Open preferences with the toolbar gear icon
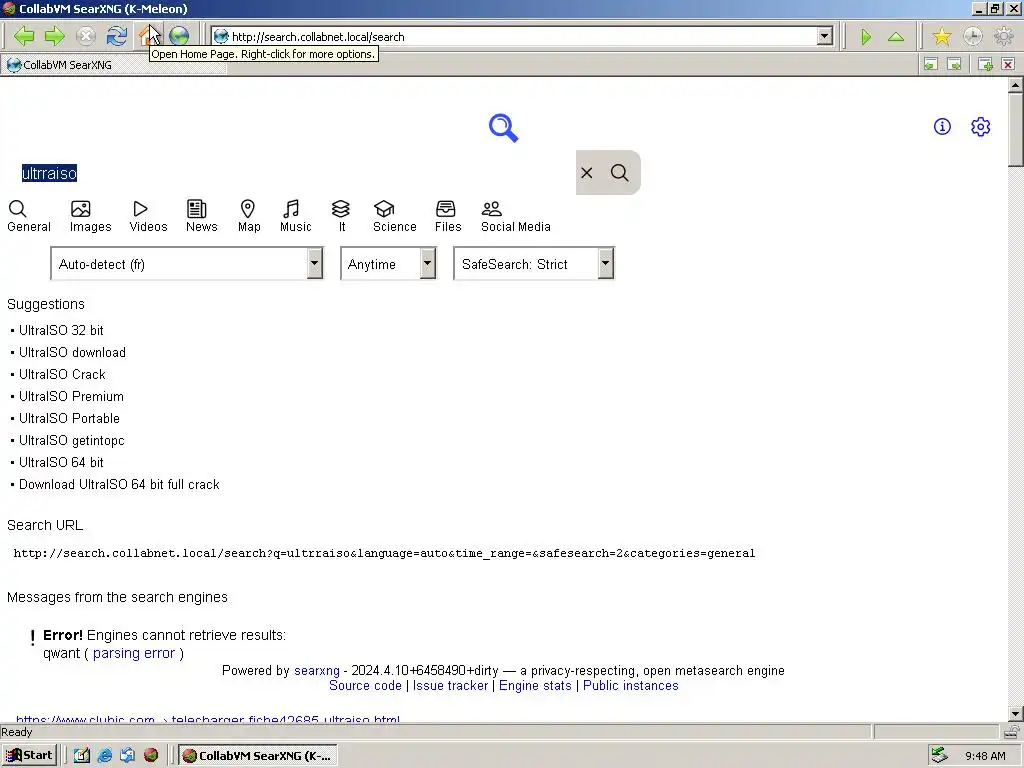 (1003, 37)
